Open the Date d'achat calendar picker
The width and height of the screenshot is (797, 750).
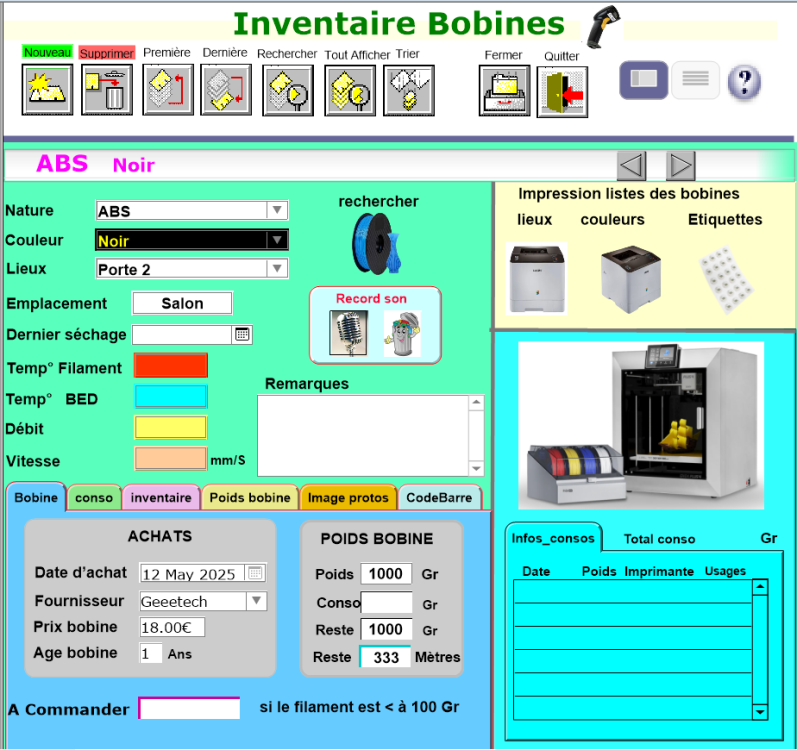[255, 573]
